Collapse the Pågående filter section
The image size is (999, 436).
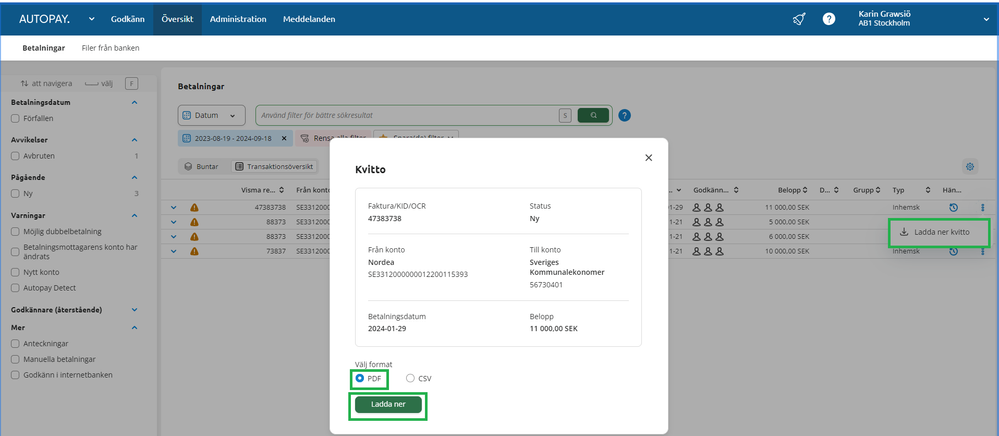coord(134,177)
